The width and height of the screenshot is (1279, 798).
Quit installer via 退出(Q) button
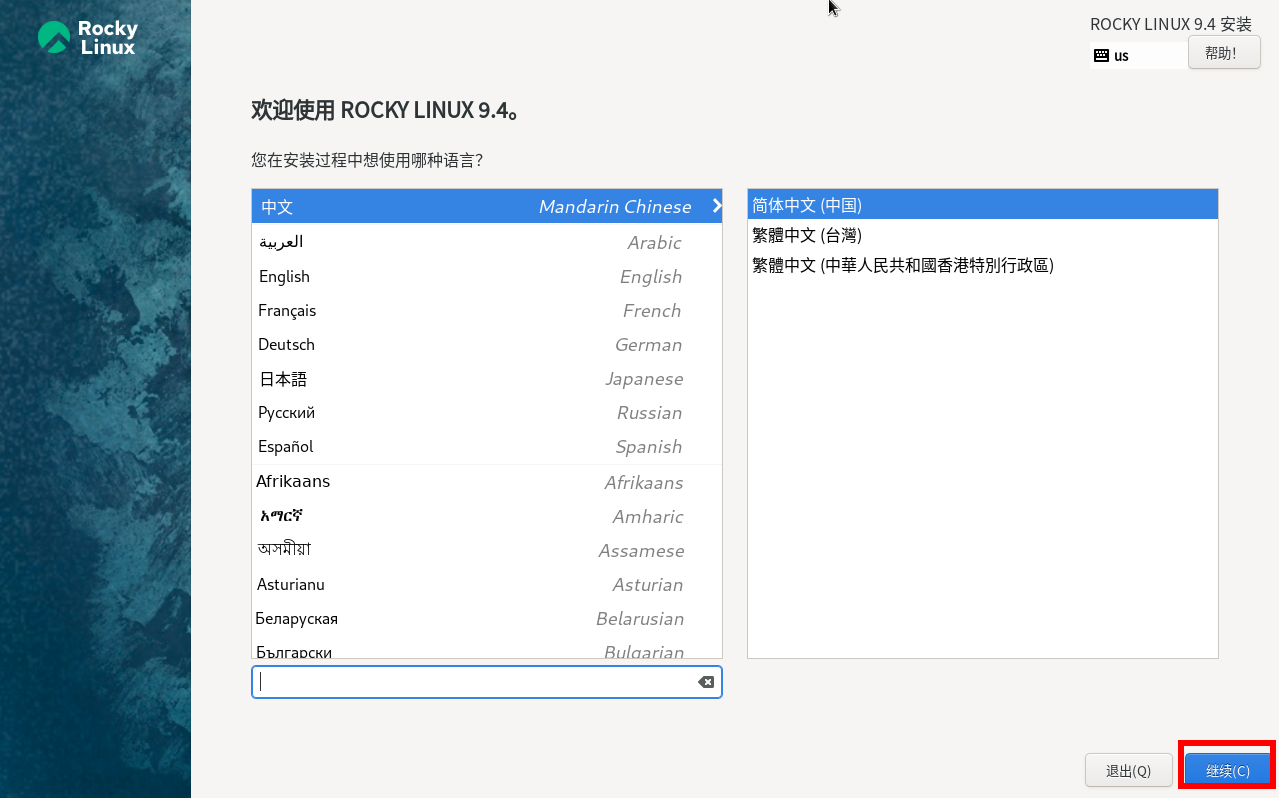pos(1129,771)
